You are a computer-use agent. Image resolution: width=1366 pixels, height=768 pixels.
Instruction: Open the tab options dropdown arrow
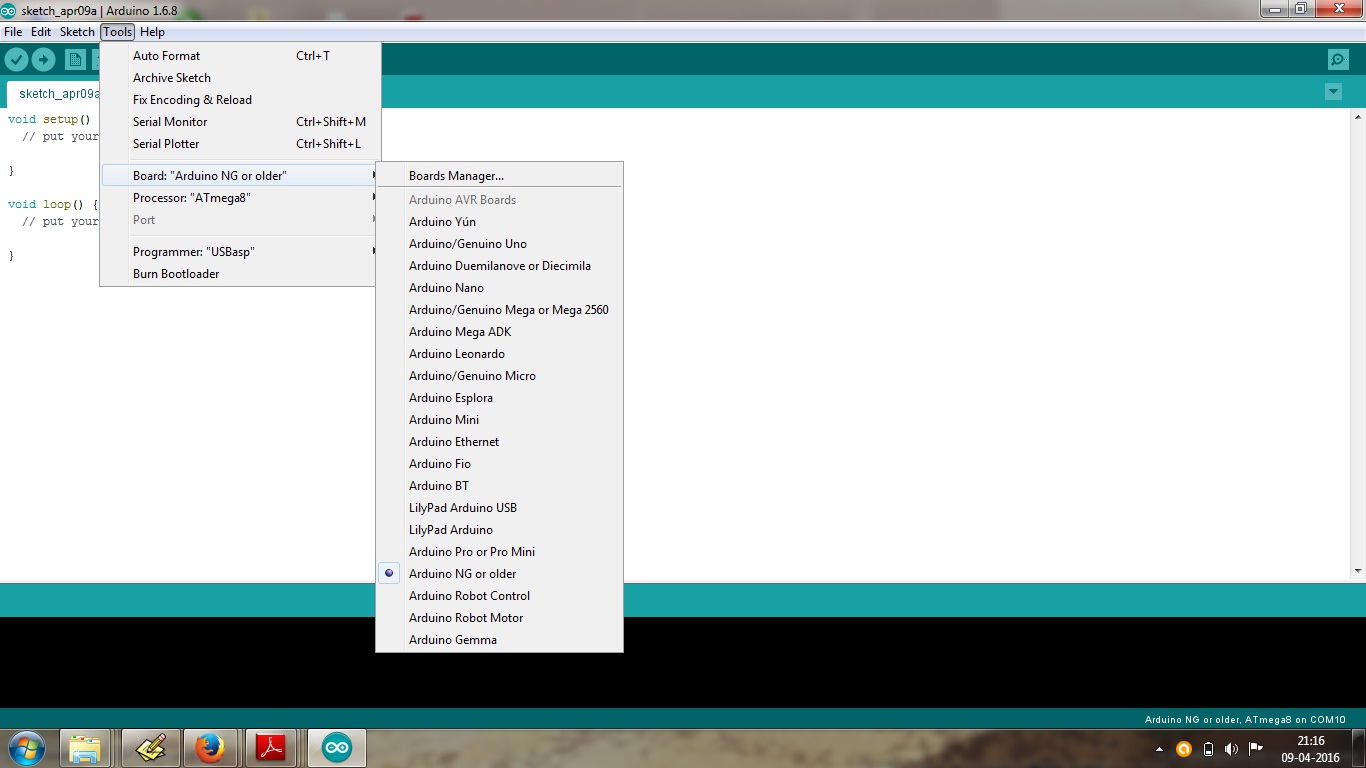click(1333, 91)
